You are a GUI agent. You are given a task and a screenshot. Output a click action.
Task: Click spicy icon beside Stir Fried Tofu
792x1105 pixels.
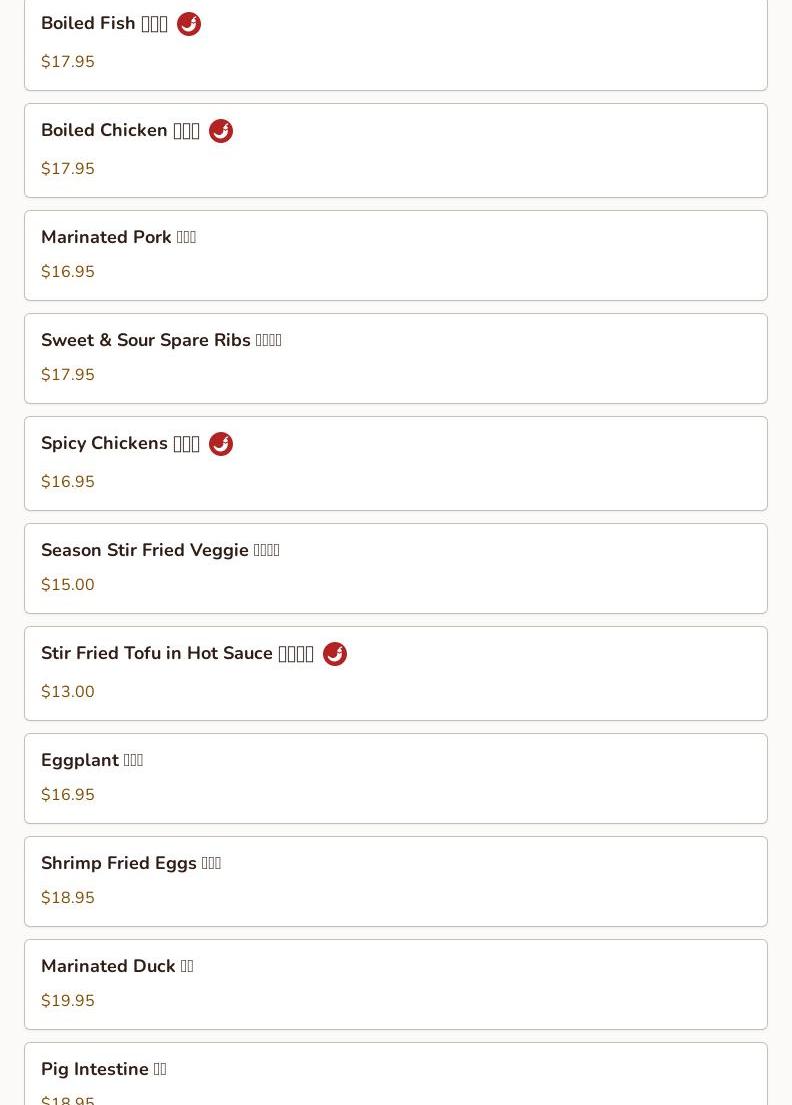pyautogui.click(x=335, y=654)
